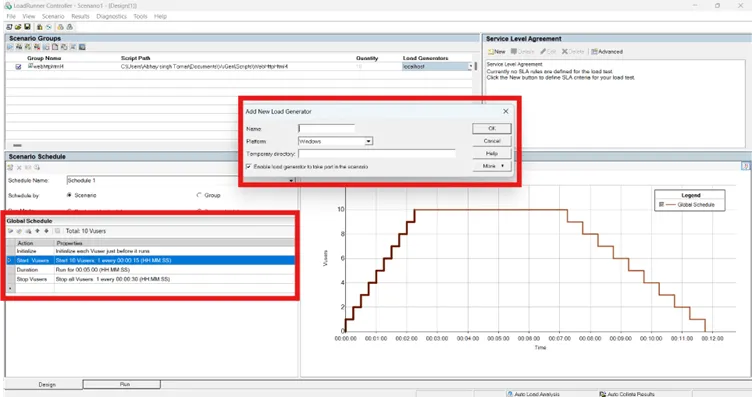
Task: Click the delete X icon in Scenario Schedule toolbar
Action: click(x=19, y=167)
